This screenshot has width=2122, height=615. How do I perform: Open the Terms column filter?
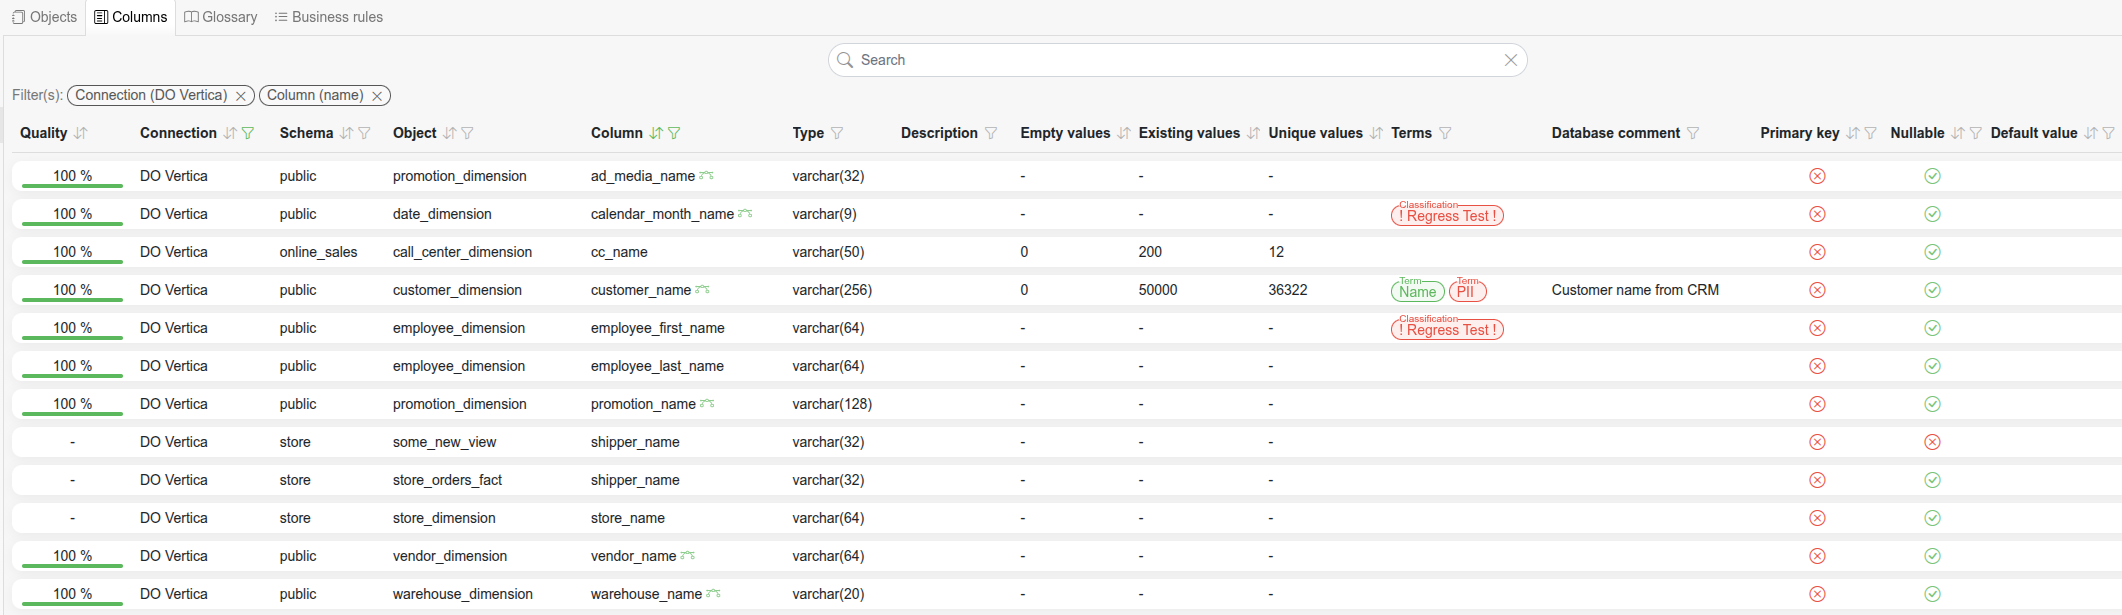[x=1445, y=133]
